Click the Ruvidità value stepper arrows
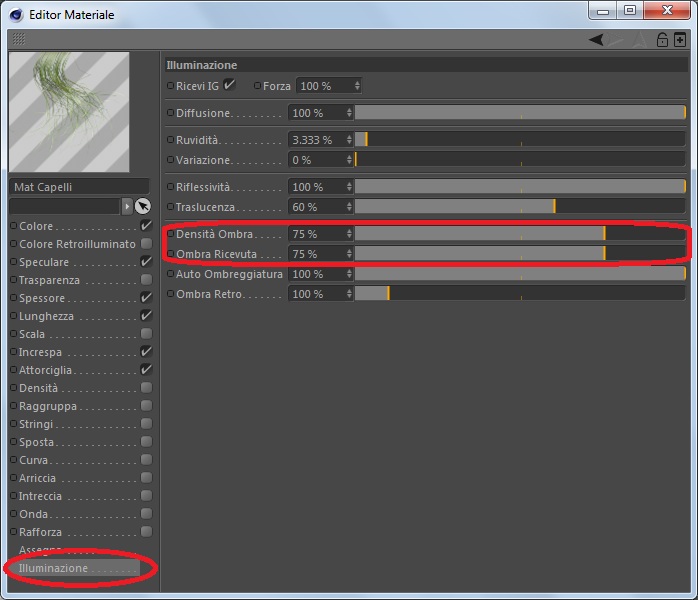This screenshot has height=600, width=698. pos(349,140)
